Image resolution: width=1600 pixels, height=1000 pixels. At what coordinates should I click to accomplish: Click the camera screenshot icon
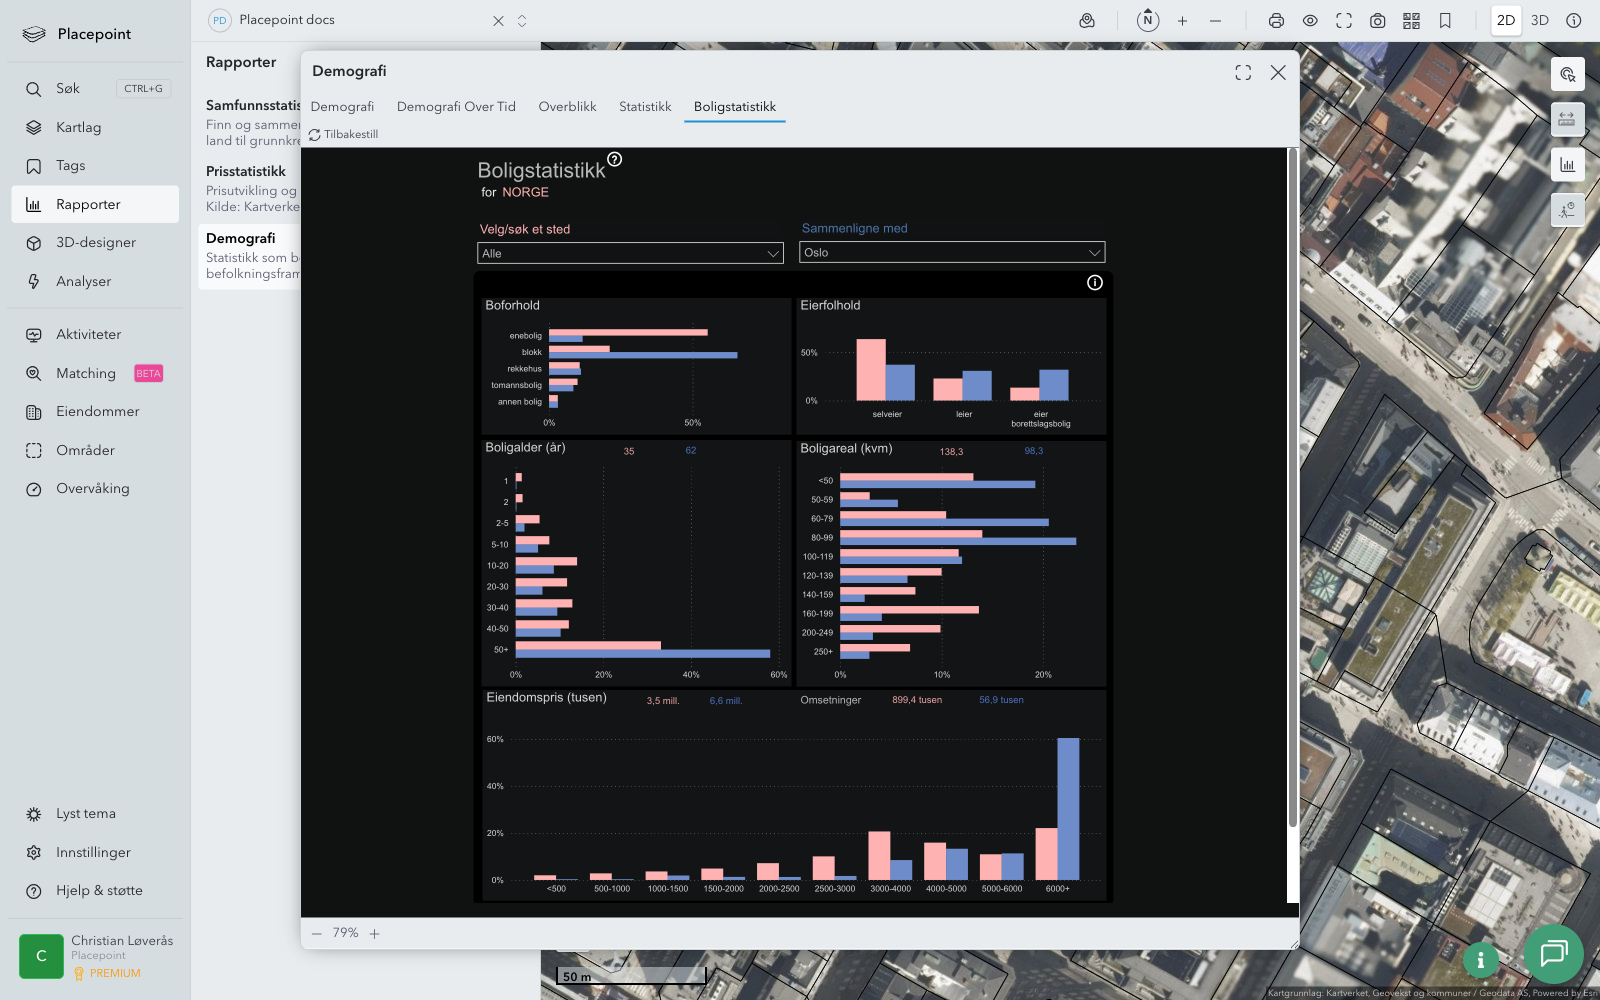pyautogui.click(x=1377, y=21)
